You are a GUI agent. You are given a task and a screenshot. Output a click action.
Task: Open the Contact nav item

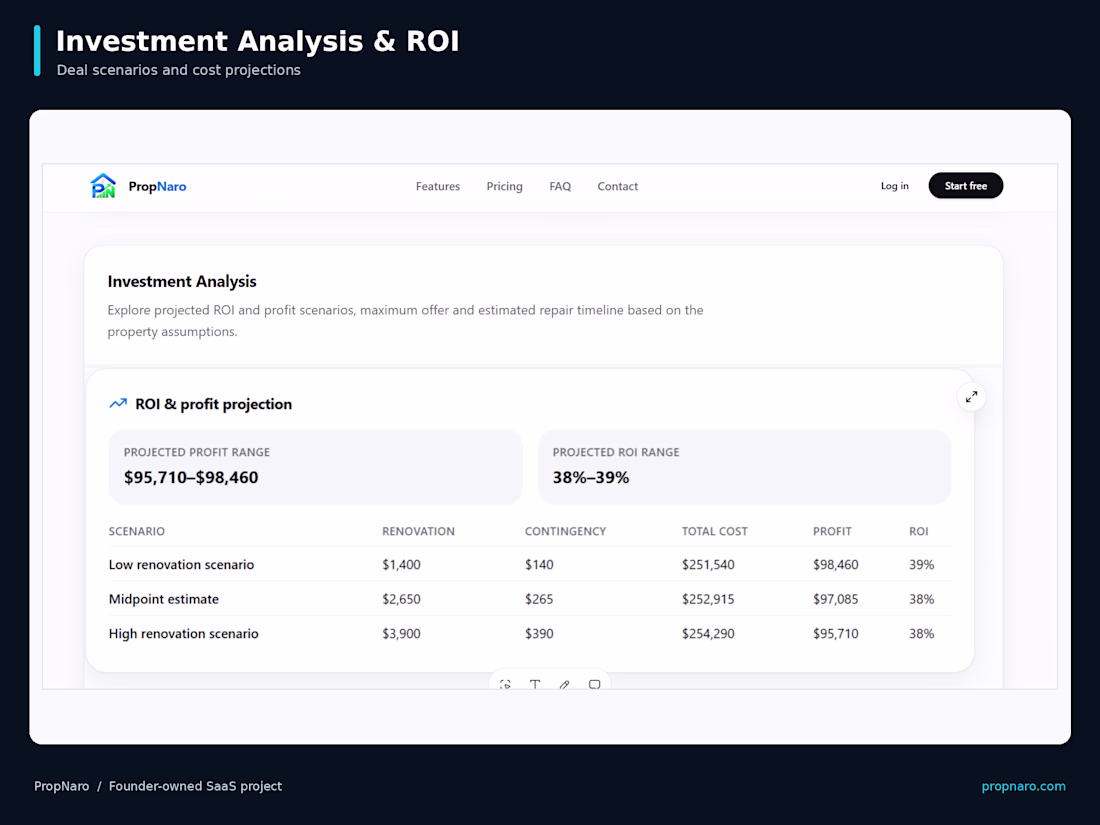pos(617,186)
